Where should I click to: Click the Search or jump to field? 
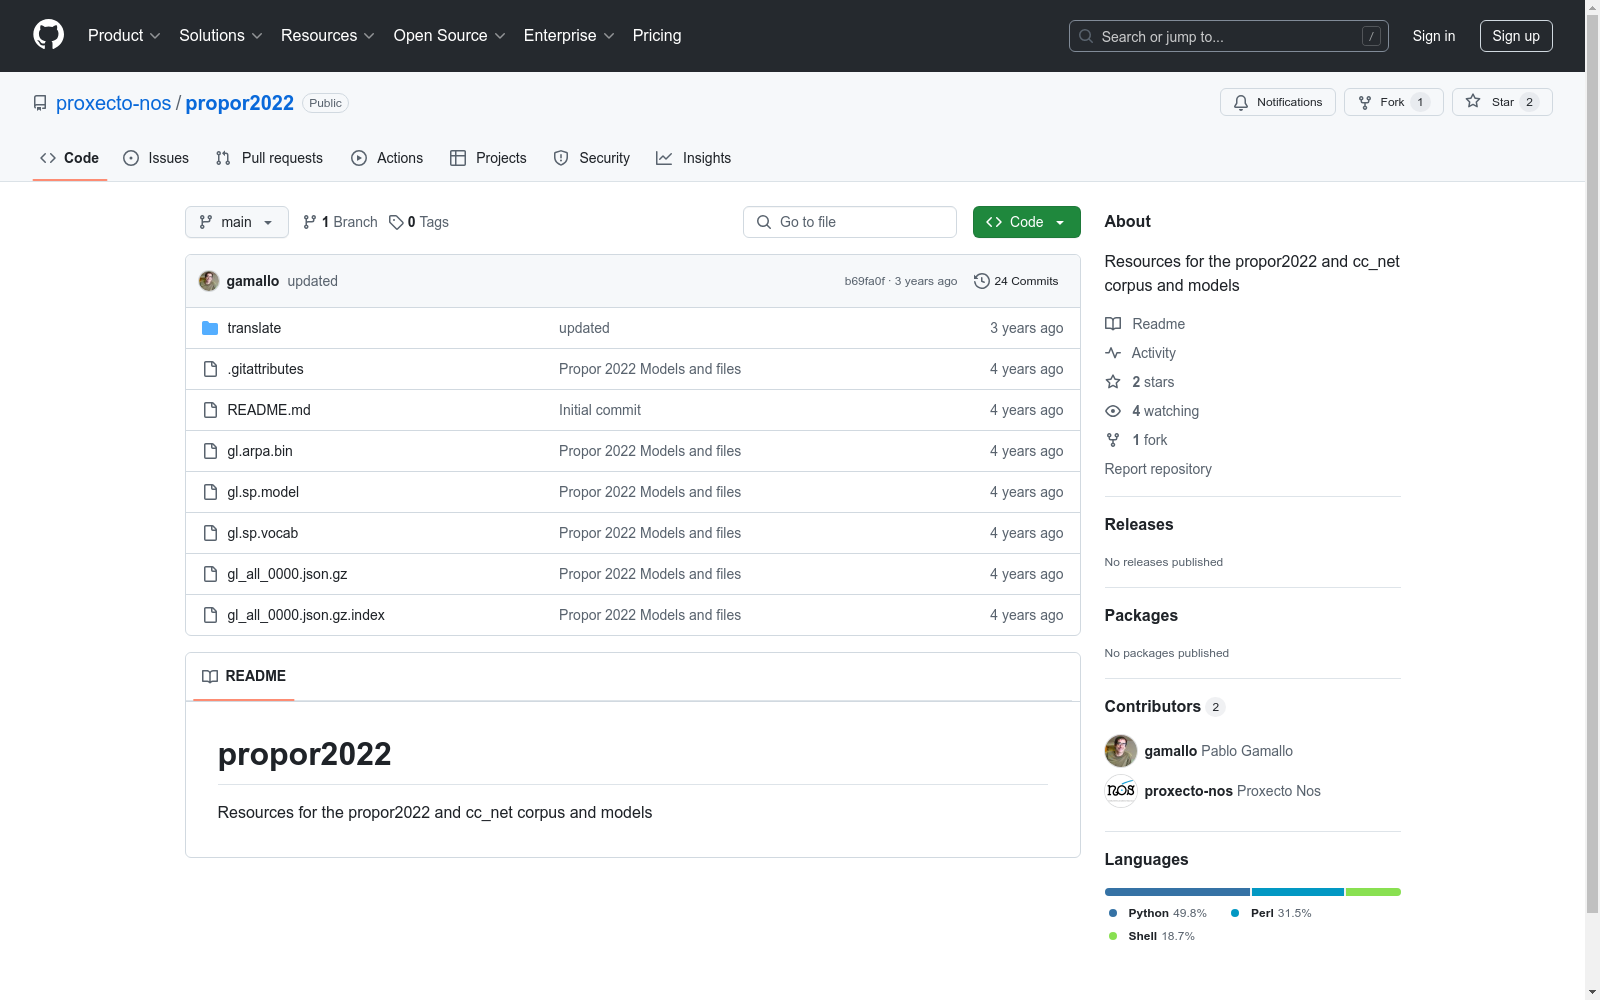click(1229, 36)
